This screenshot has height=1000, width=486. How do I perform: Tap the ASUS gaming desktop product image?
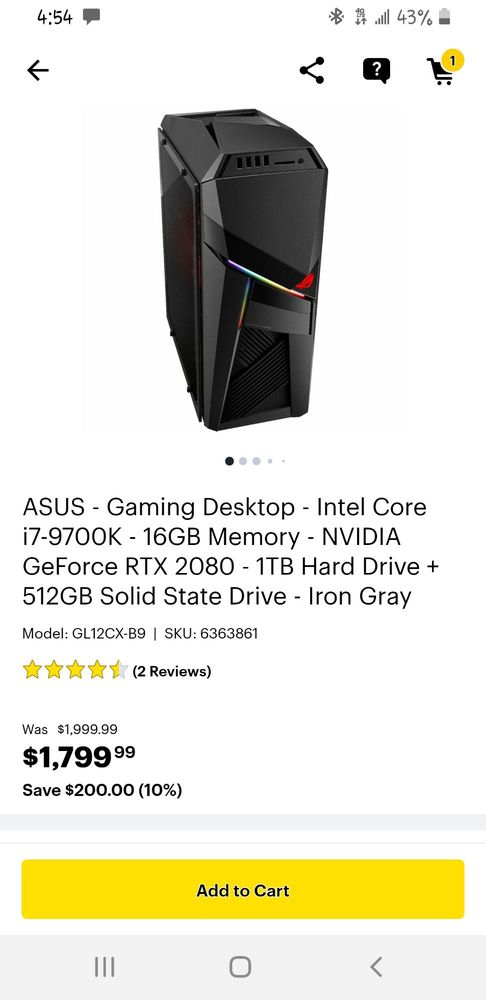(243, 269)
